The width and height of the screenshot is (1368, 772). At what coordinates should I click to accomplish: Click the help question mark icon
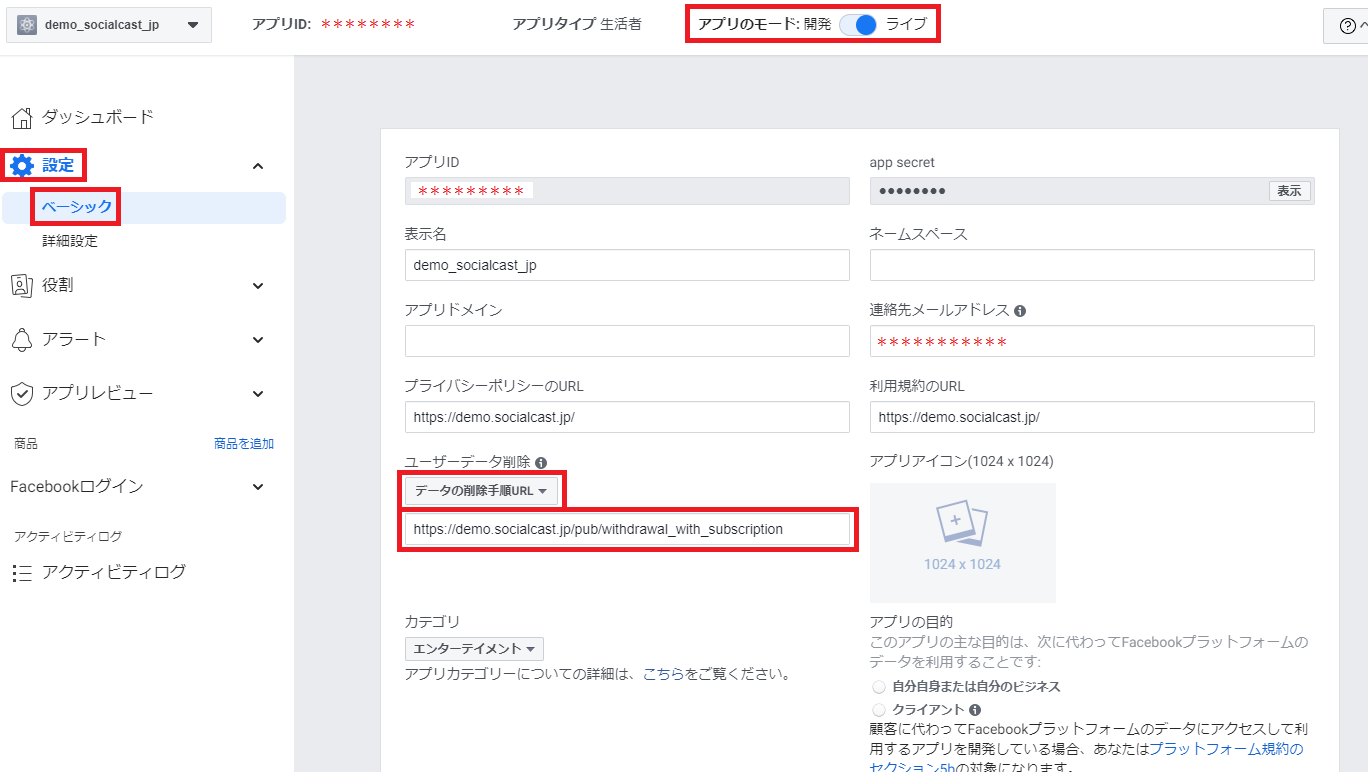click(x=1347, y=26)
